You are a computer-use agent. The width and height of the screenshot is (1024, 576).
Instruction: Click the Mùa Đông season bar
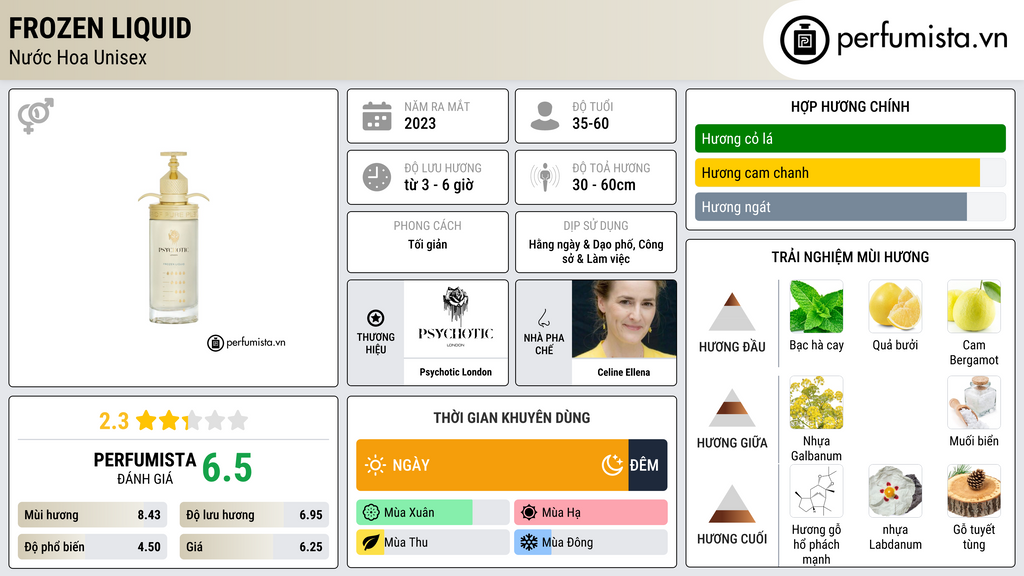coord(591,542)
